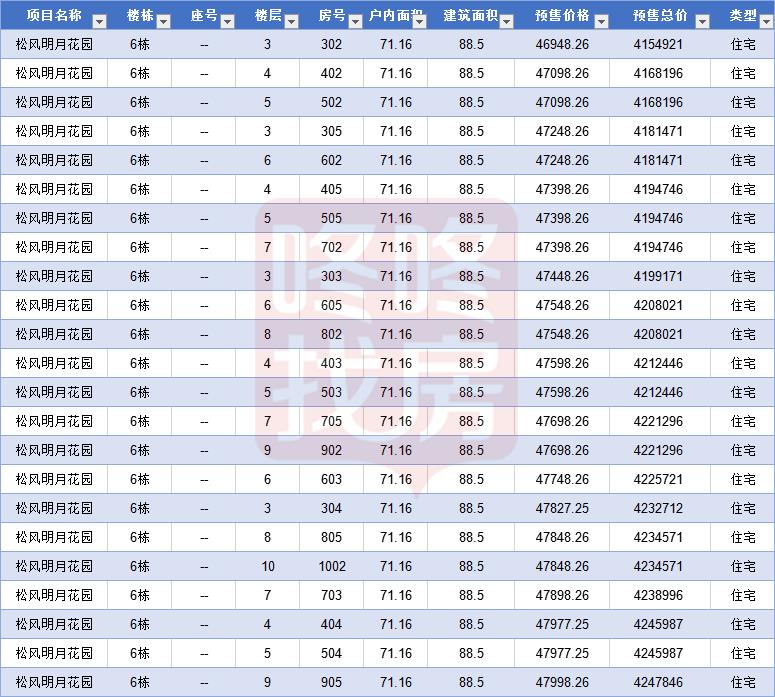The image size is (775, 697).
Task: Select the presale price cell 47748.26
Action: 561,479
